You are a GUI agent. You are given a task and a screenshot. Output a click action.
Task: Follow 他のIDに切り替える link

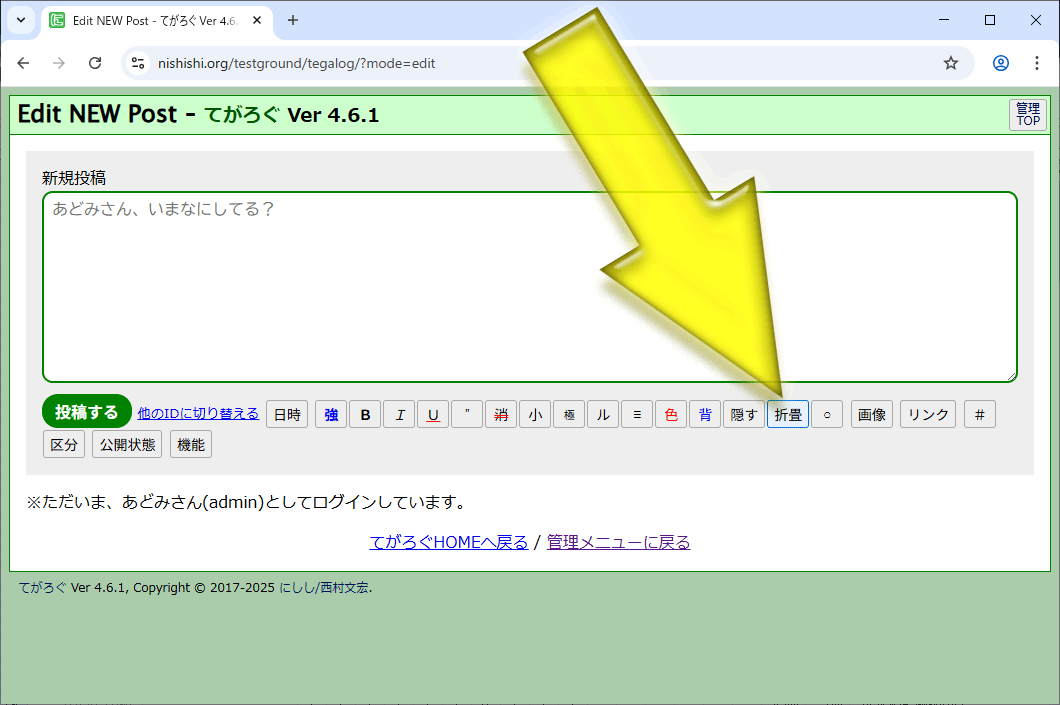pos(198,413)
